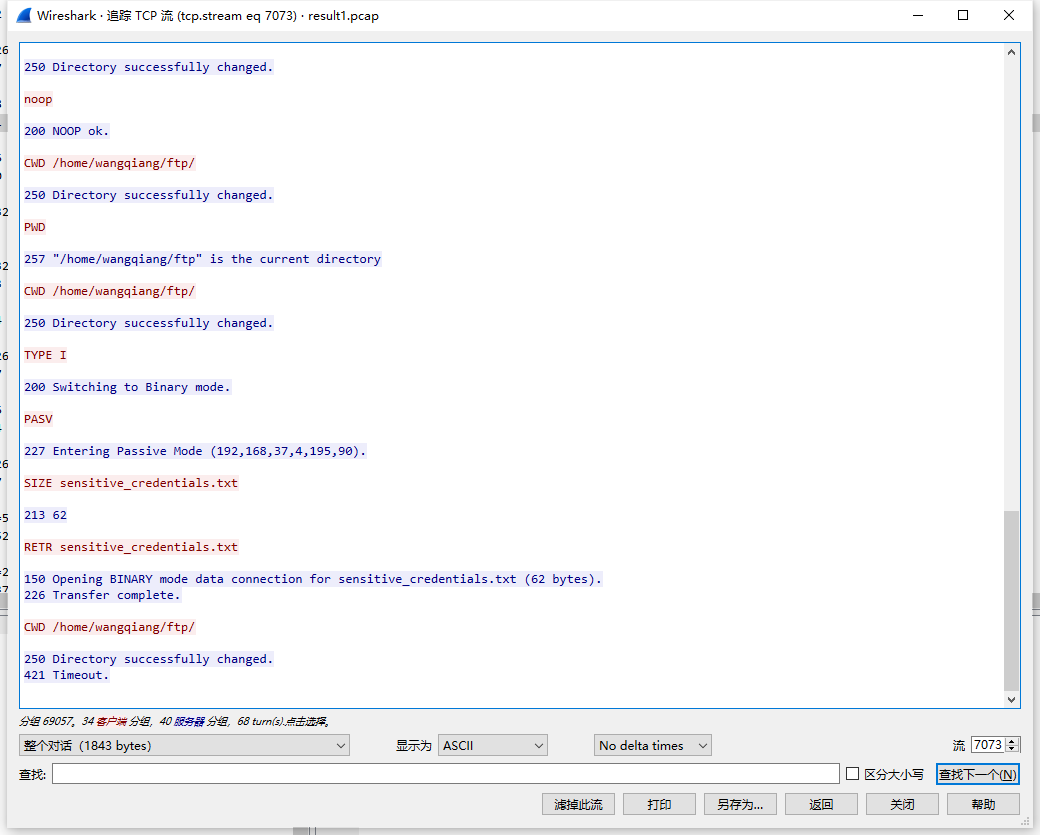Increment the stream number 7073 with up arrow
The height and width of the screenshot is (835, 1040).
(x=1013, y=741)
